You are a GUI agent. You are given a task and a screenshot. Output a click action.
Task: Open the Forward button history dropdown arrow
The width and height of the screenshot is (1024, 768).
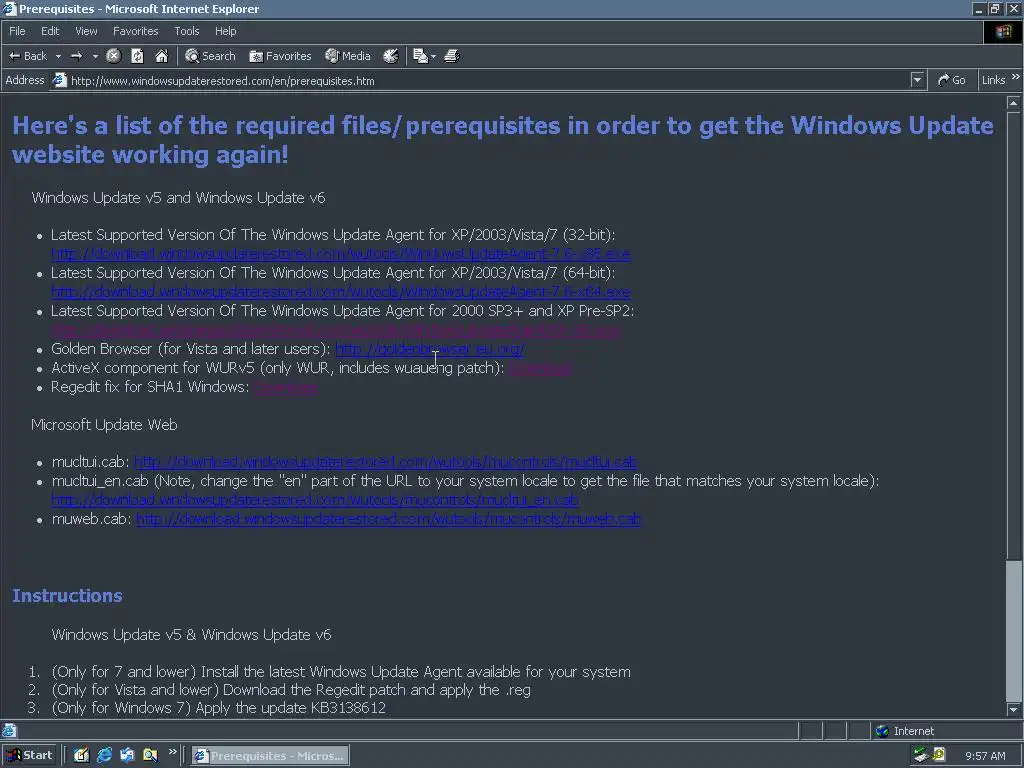pyautogui.click(x=95, y=57)
